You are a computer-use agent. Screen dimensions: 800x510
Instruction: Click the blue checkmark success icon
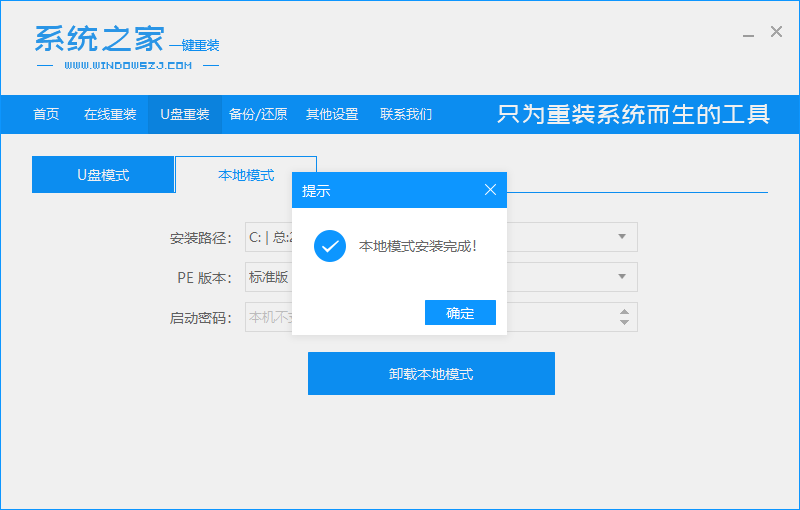tap(330, 245)
